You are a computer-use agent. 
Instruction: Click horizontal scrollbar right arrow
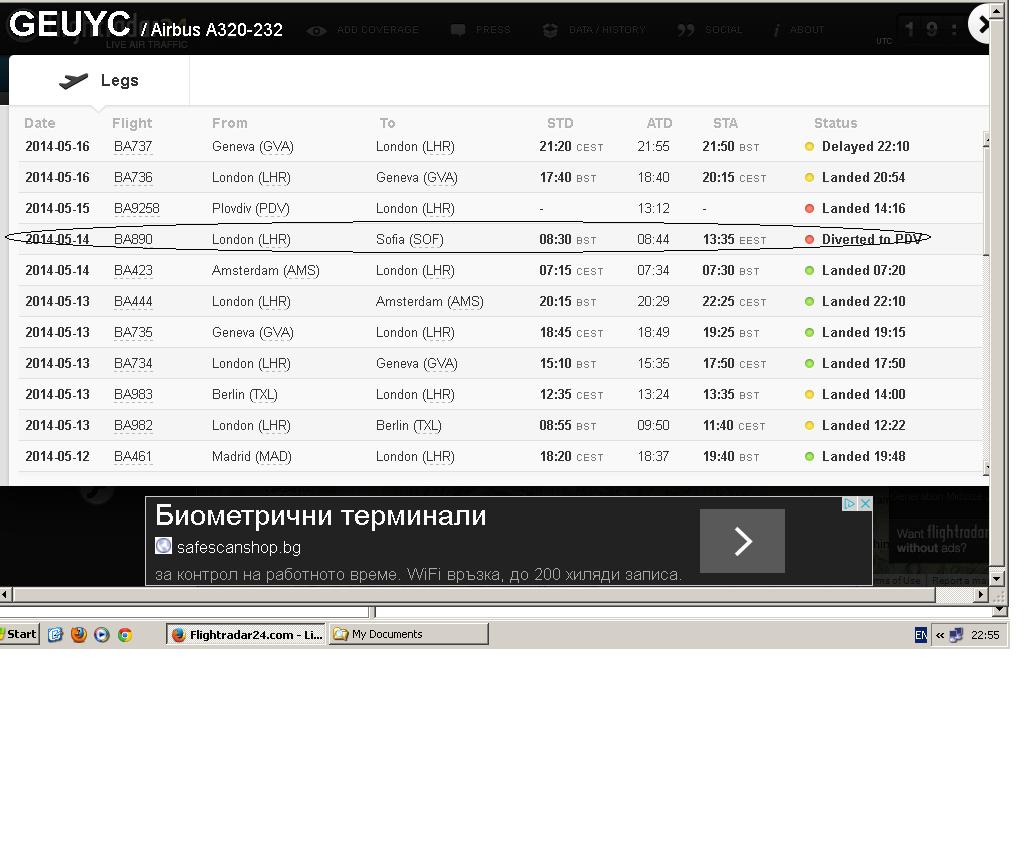tap(981, 594)
